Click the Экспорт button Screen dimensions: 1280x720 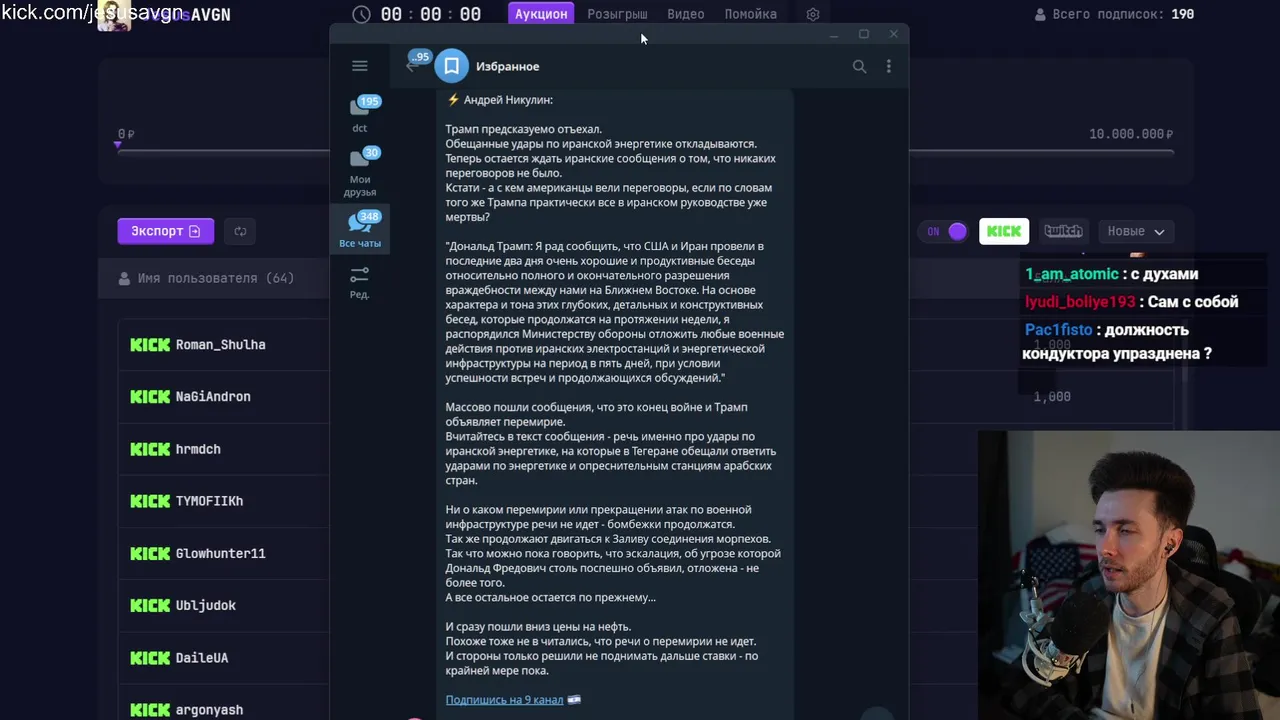pos(166,231)
